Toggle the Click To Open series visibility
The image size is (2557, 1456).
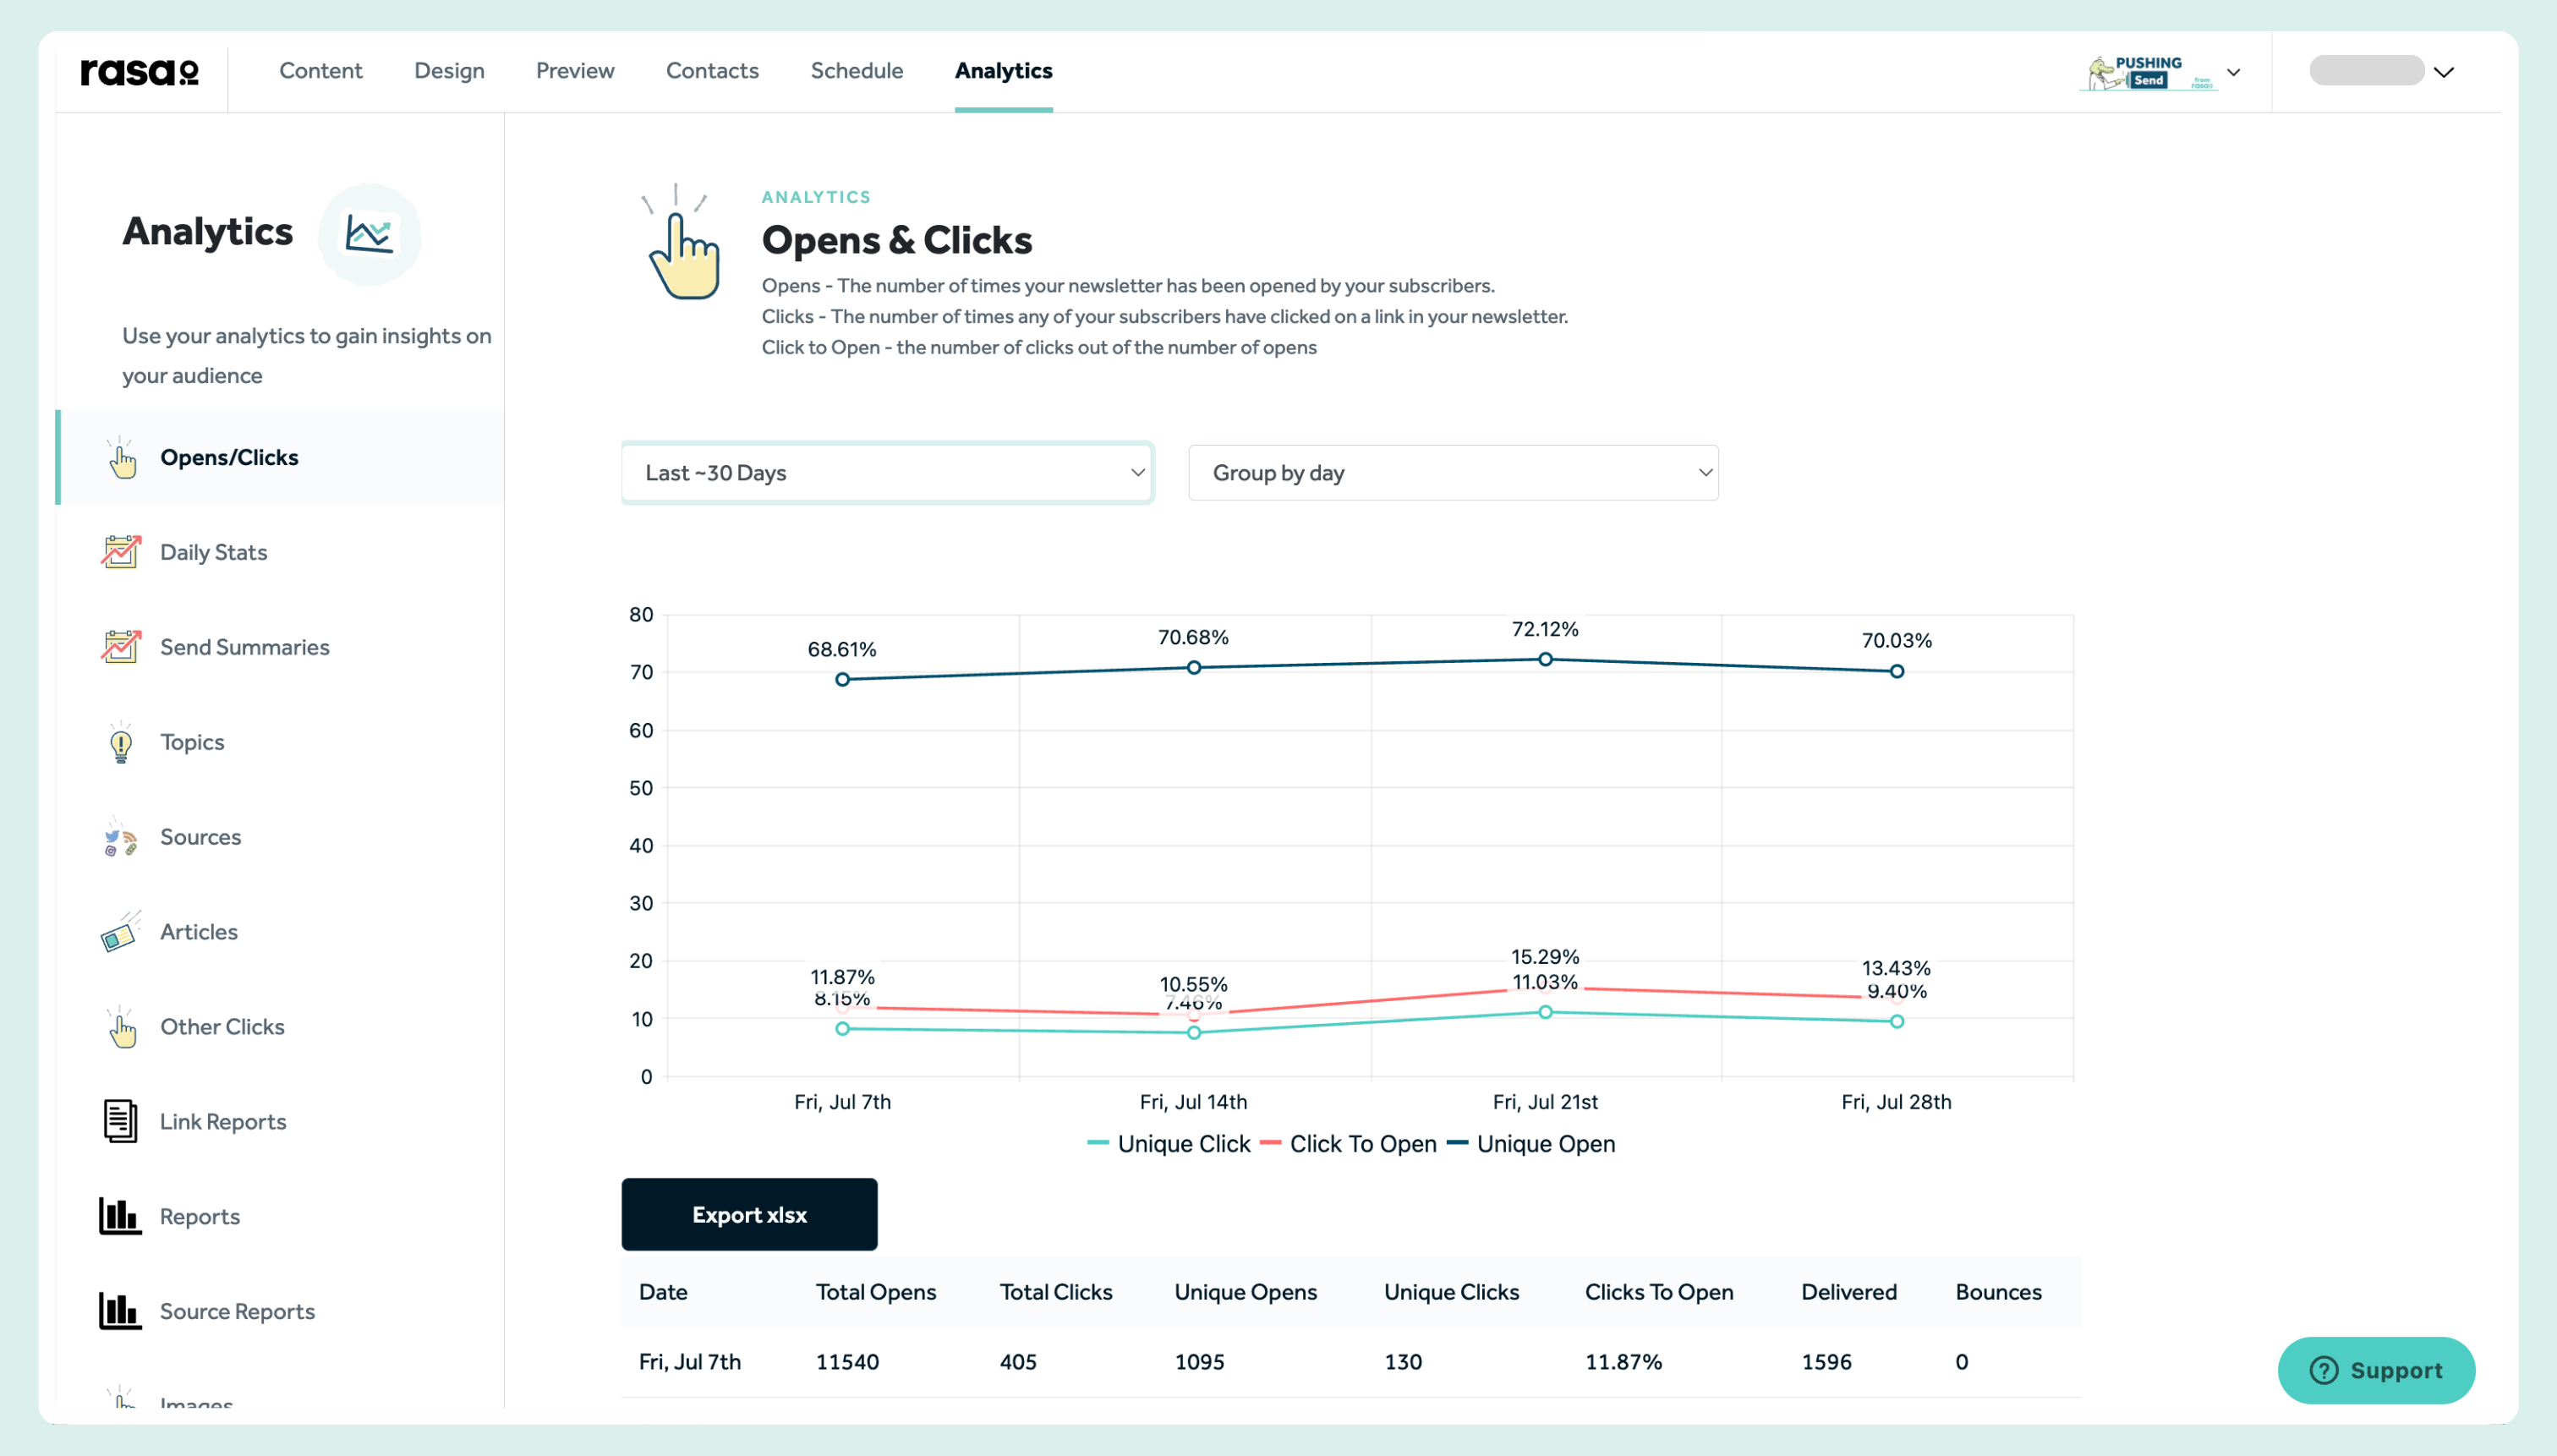pos(1362,1143)
